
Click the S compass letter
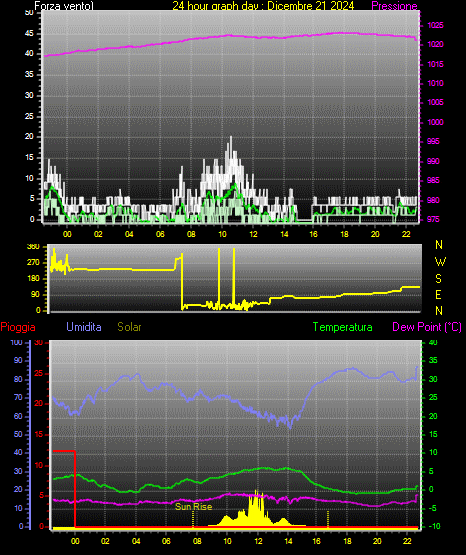point(438,279)
